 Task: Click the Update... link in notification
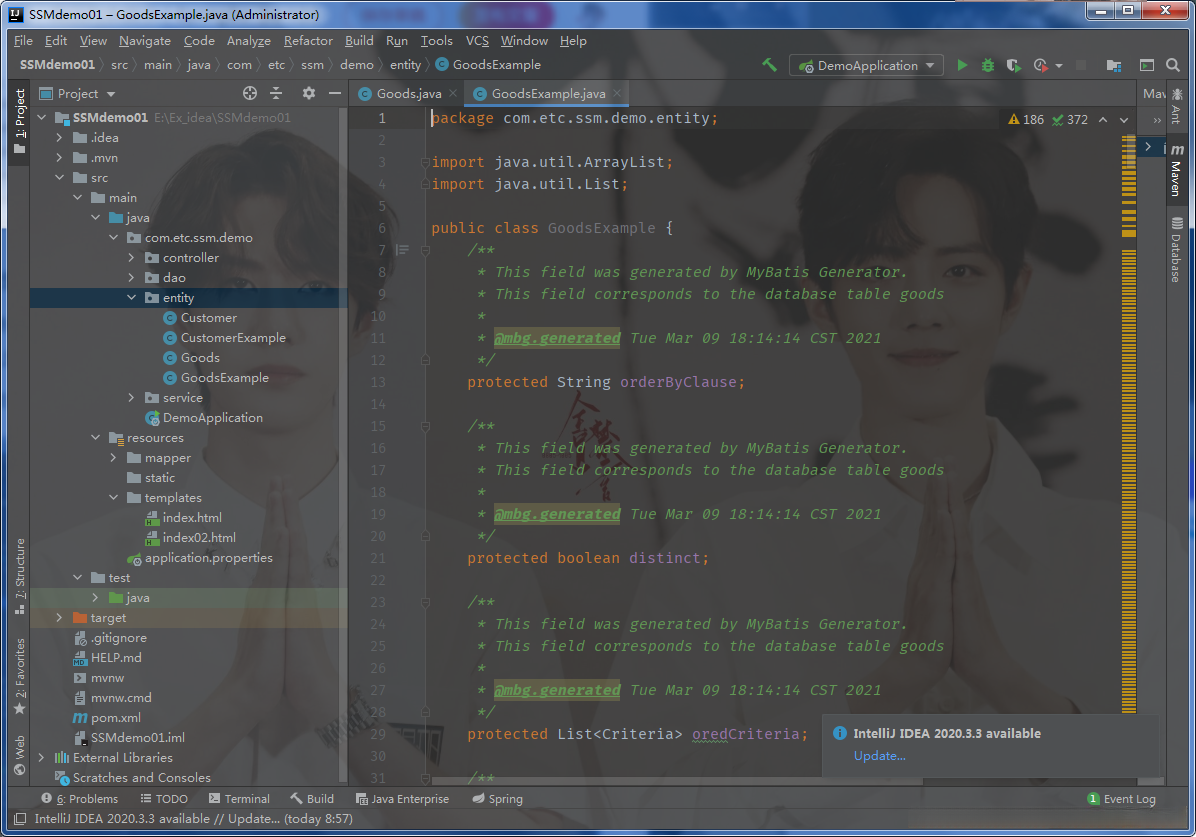[x=879, y=756]
